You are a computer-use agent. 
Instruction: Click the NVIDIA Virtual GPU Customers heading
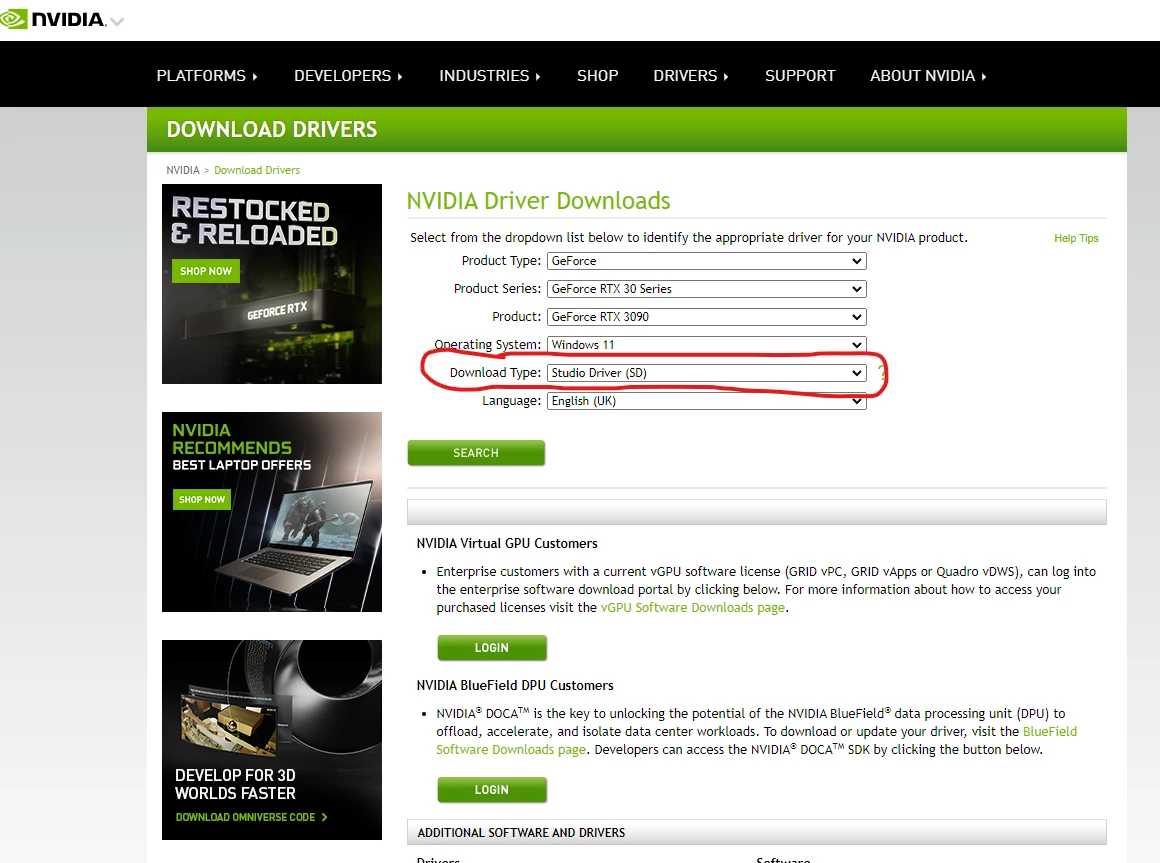pos(507,544)
